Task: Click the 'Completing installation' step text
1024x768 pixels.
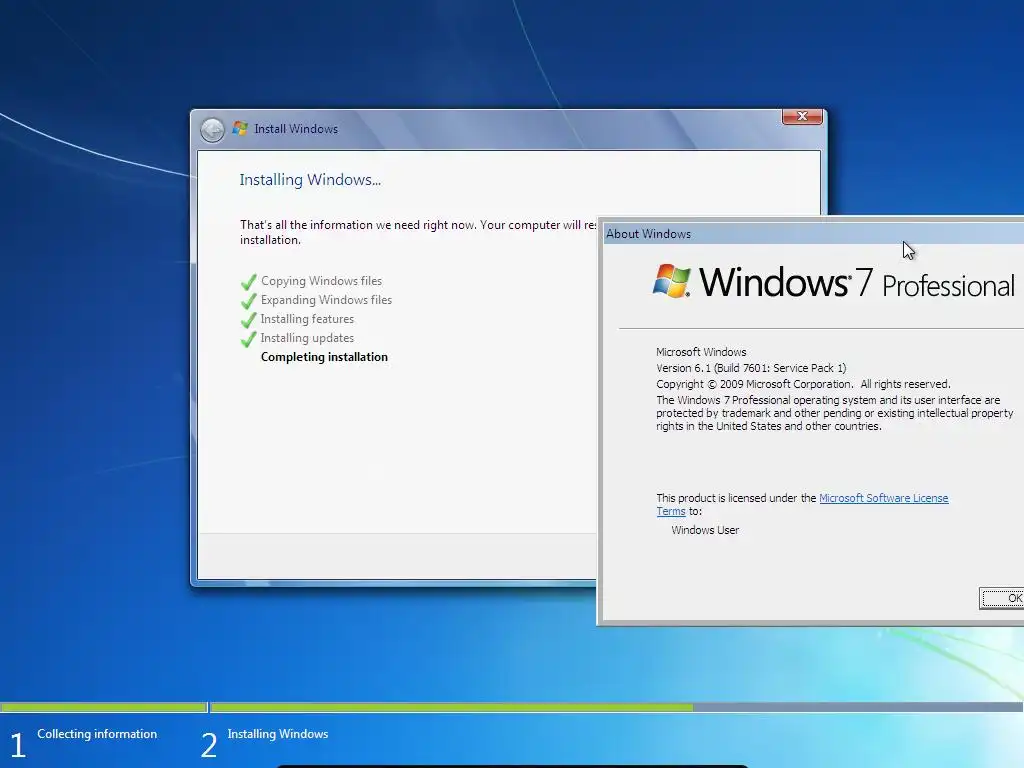Action: [x=324, y=357]
